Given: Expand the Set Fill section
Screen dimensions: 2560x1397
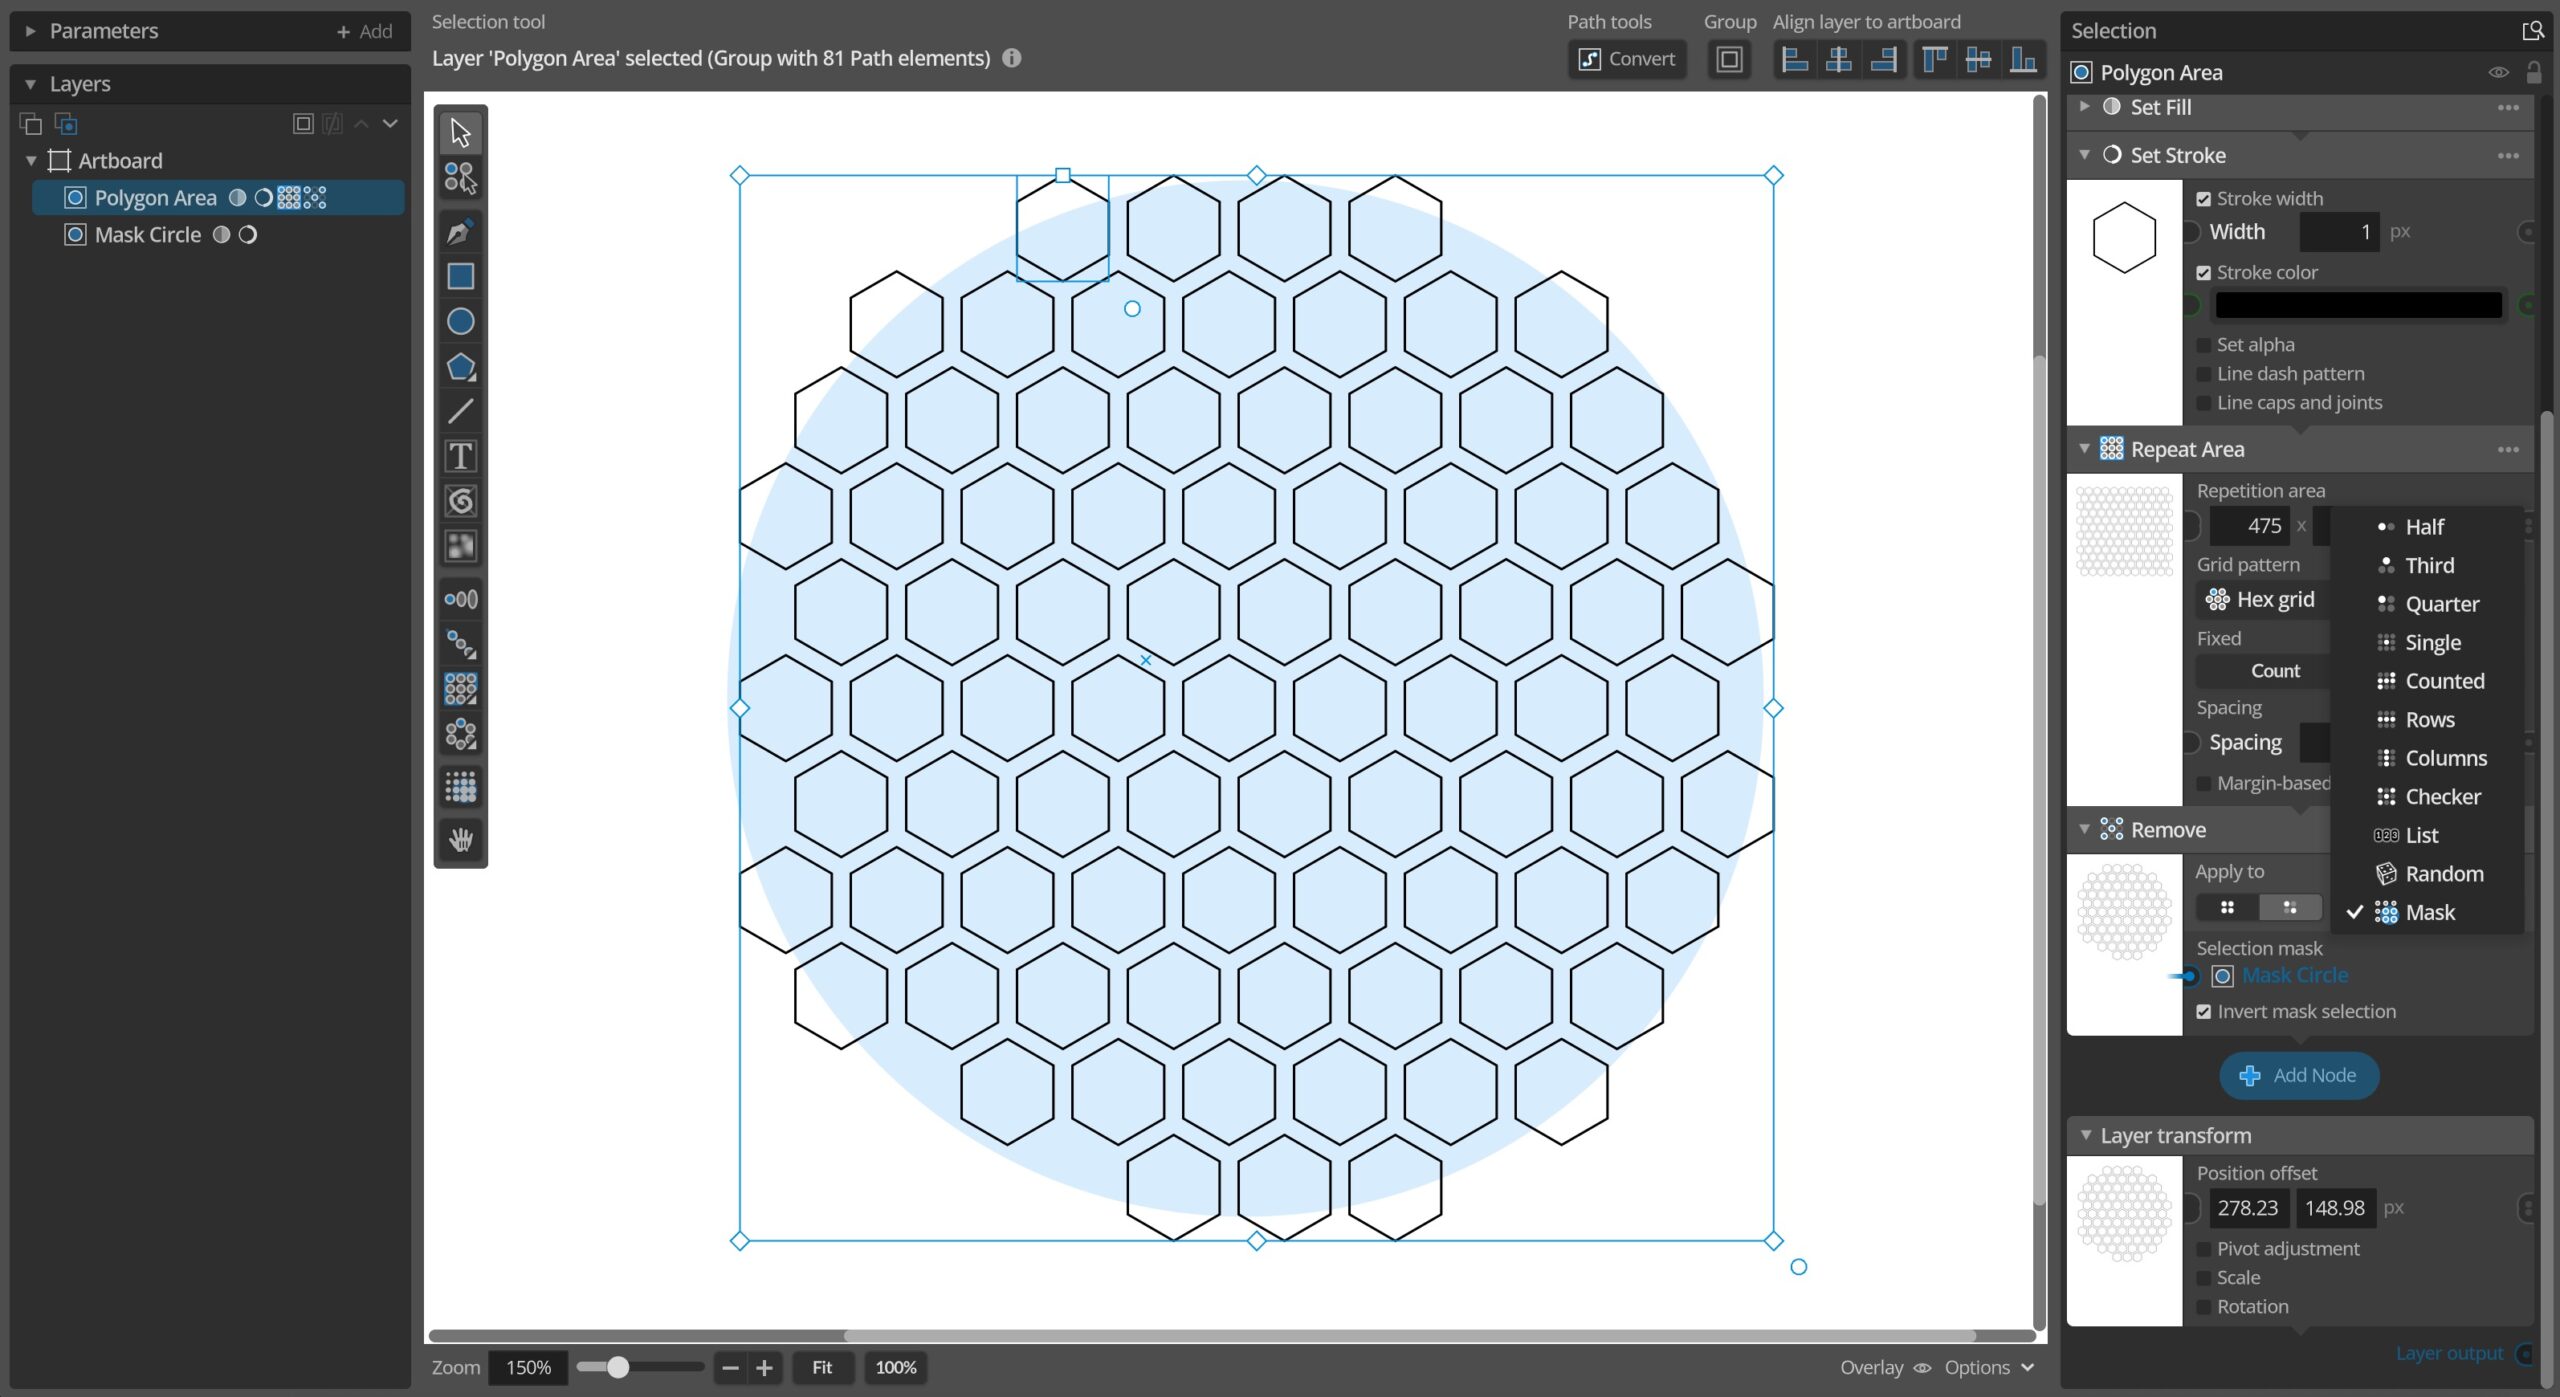Looking at the screenshot, I should (x=2085, y=106).
